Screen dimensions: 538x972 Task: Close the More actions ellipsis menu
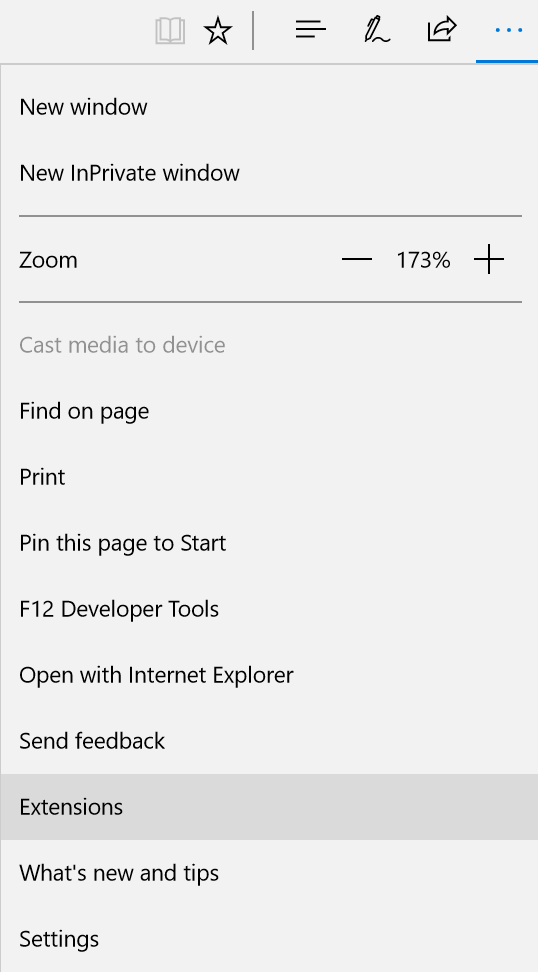(508, 30)
